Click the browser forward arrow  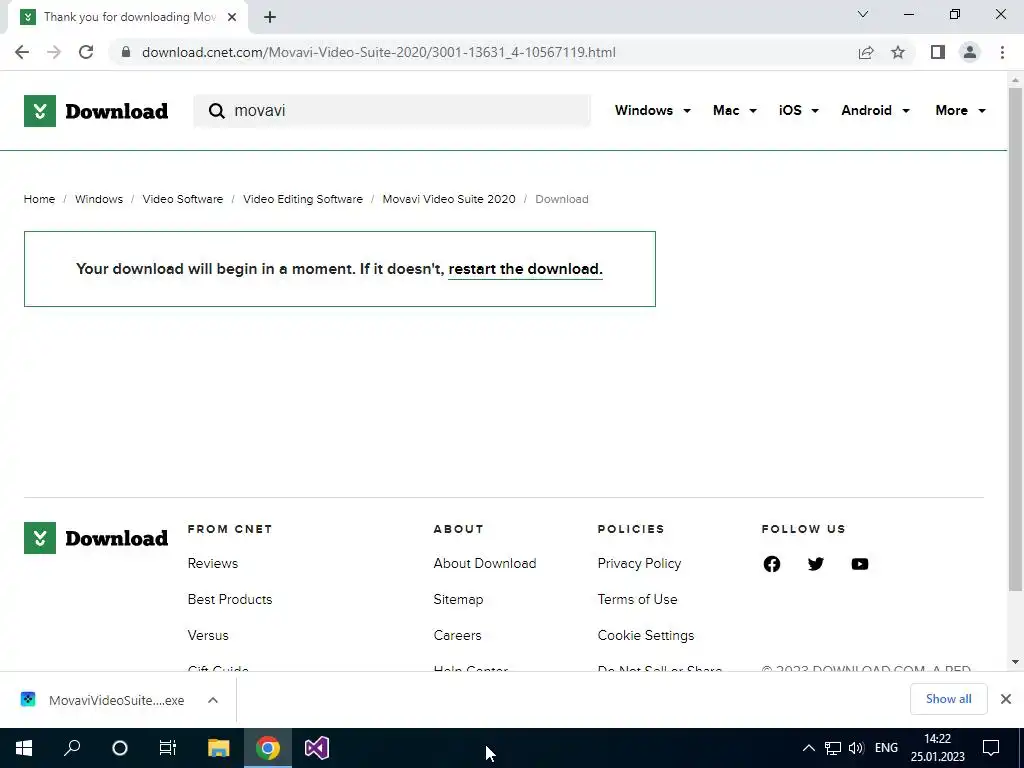coord(54,52)
